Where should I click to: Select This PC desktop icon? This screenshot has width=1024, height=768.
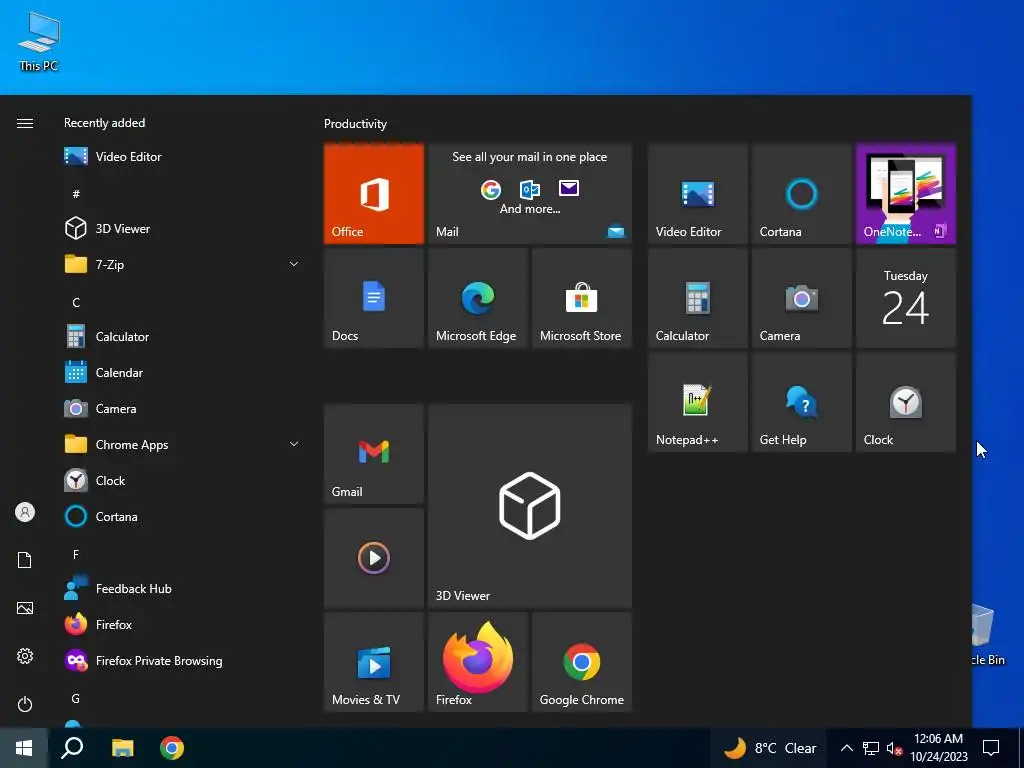[x=39, y=40]
